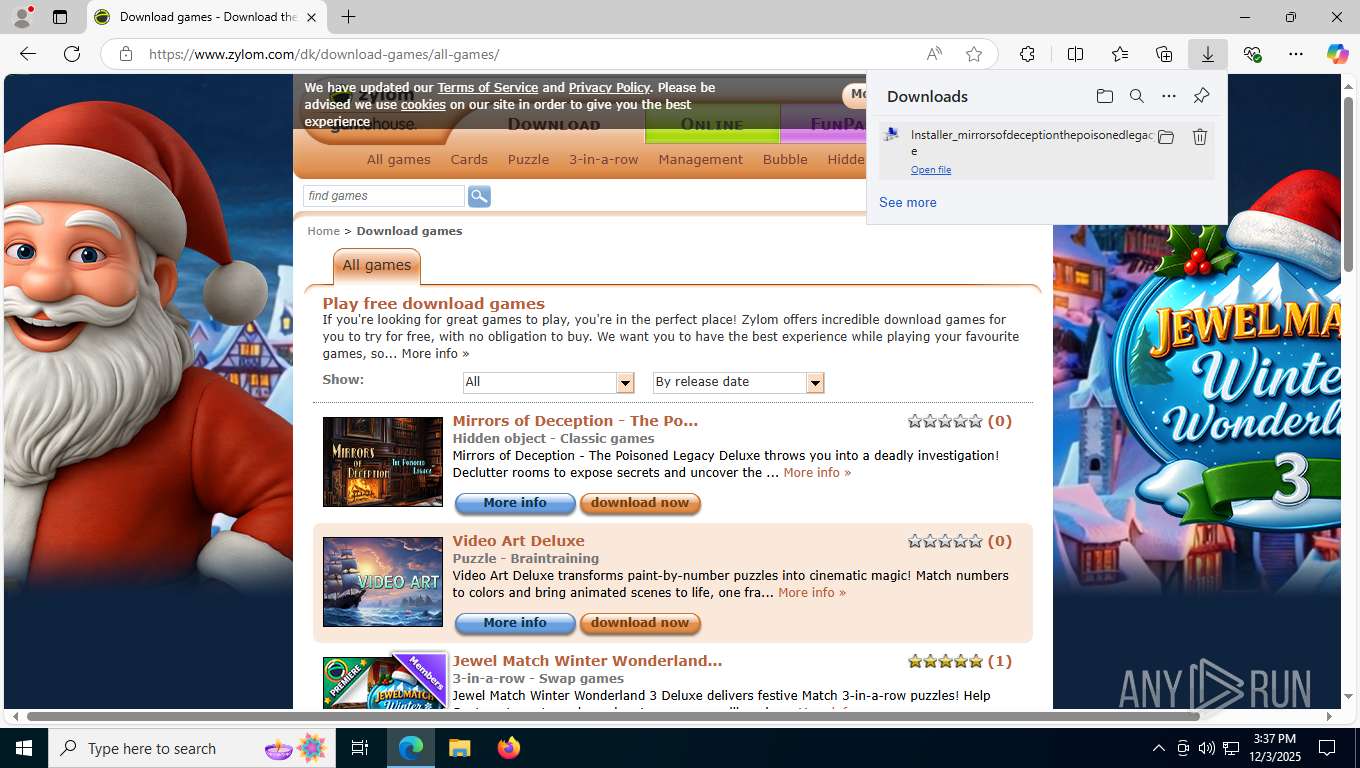This screenshot has width=1360, height=768.
Task: Click taskbar search box
Action: 192,748
